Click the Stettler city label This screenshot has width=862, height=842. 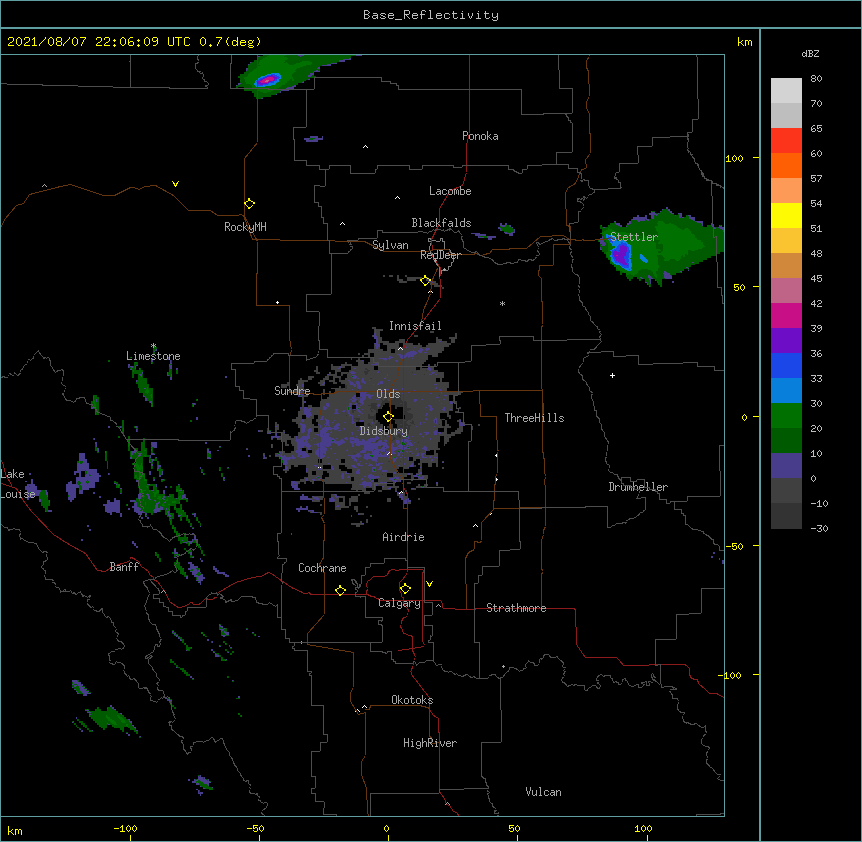pyautogui.click(x=634, y=237)
